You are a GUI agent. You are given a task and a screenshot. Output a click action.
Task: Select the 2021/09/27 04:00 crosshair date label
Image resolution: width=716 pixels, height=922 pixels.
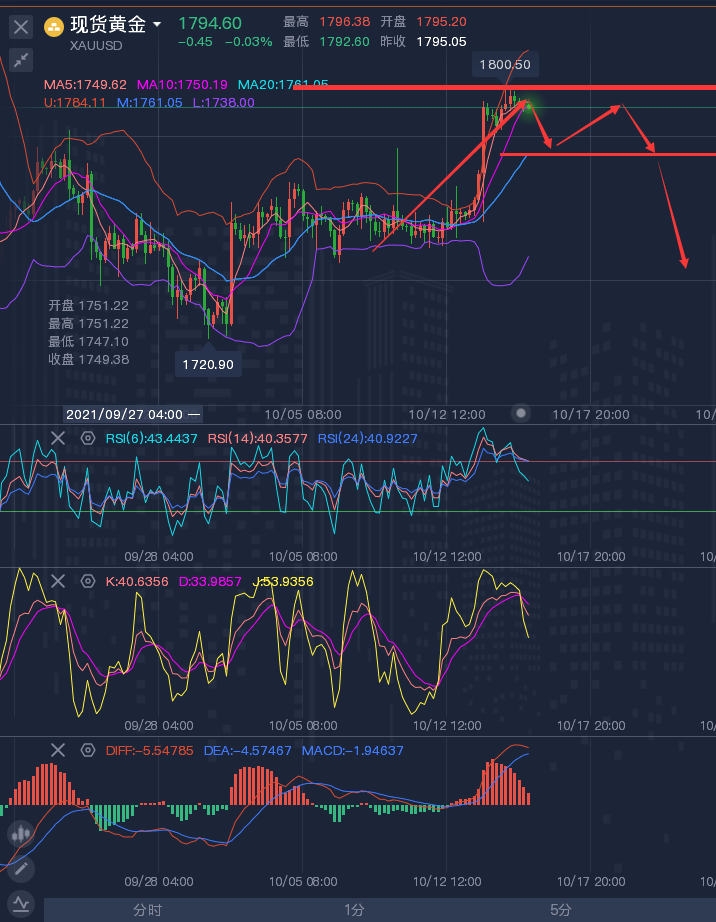133,415
